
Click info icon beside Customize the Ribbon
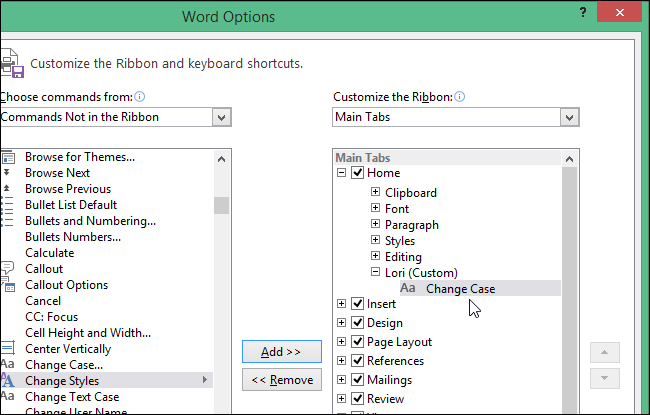click(x=459, y=97)
